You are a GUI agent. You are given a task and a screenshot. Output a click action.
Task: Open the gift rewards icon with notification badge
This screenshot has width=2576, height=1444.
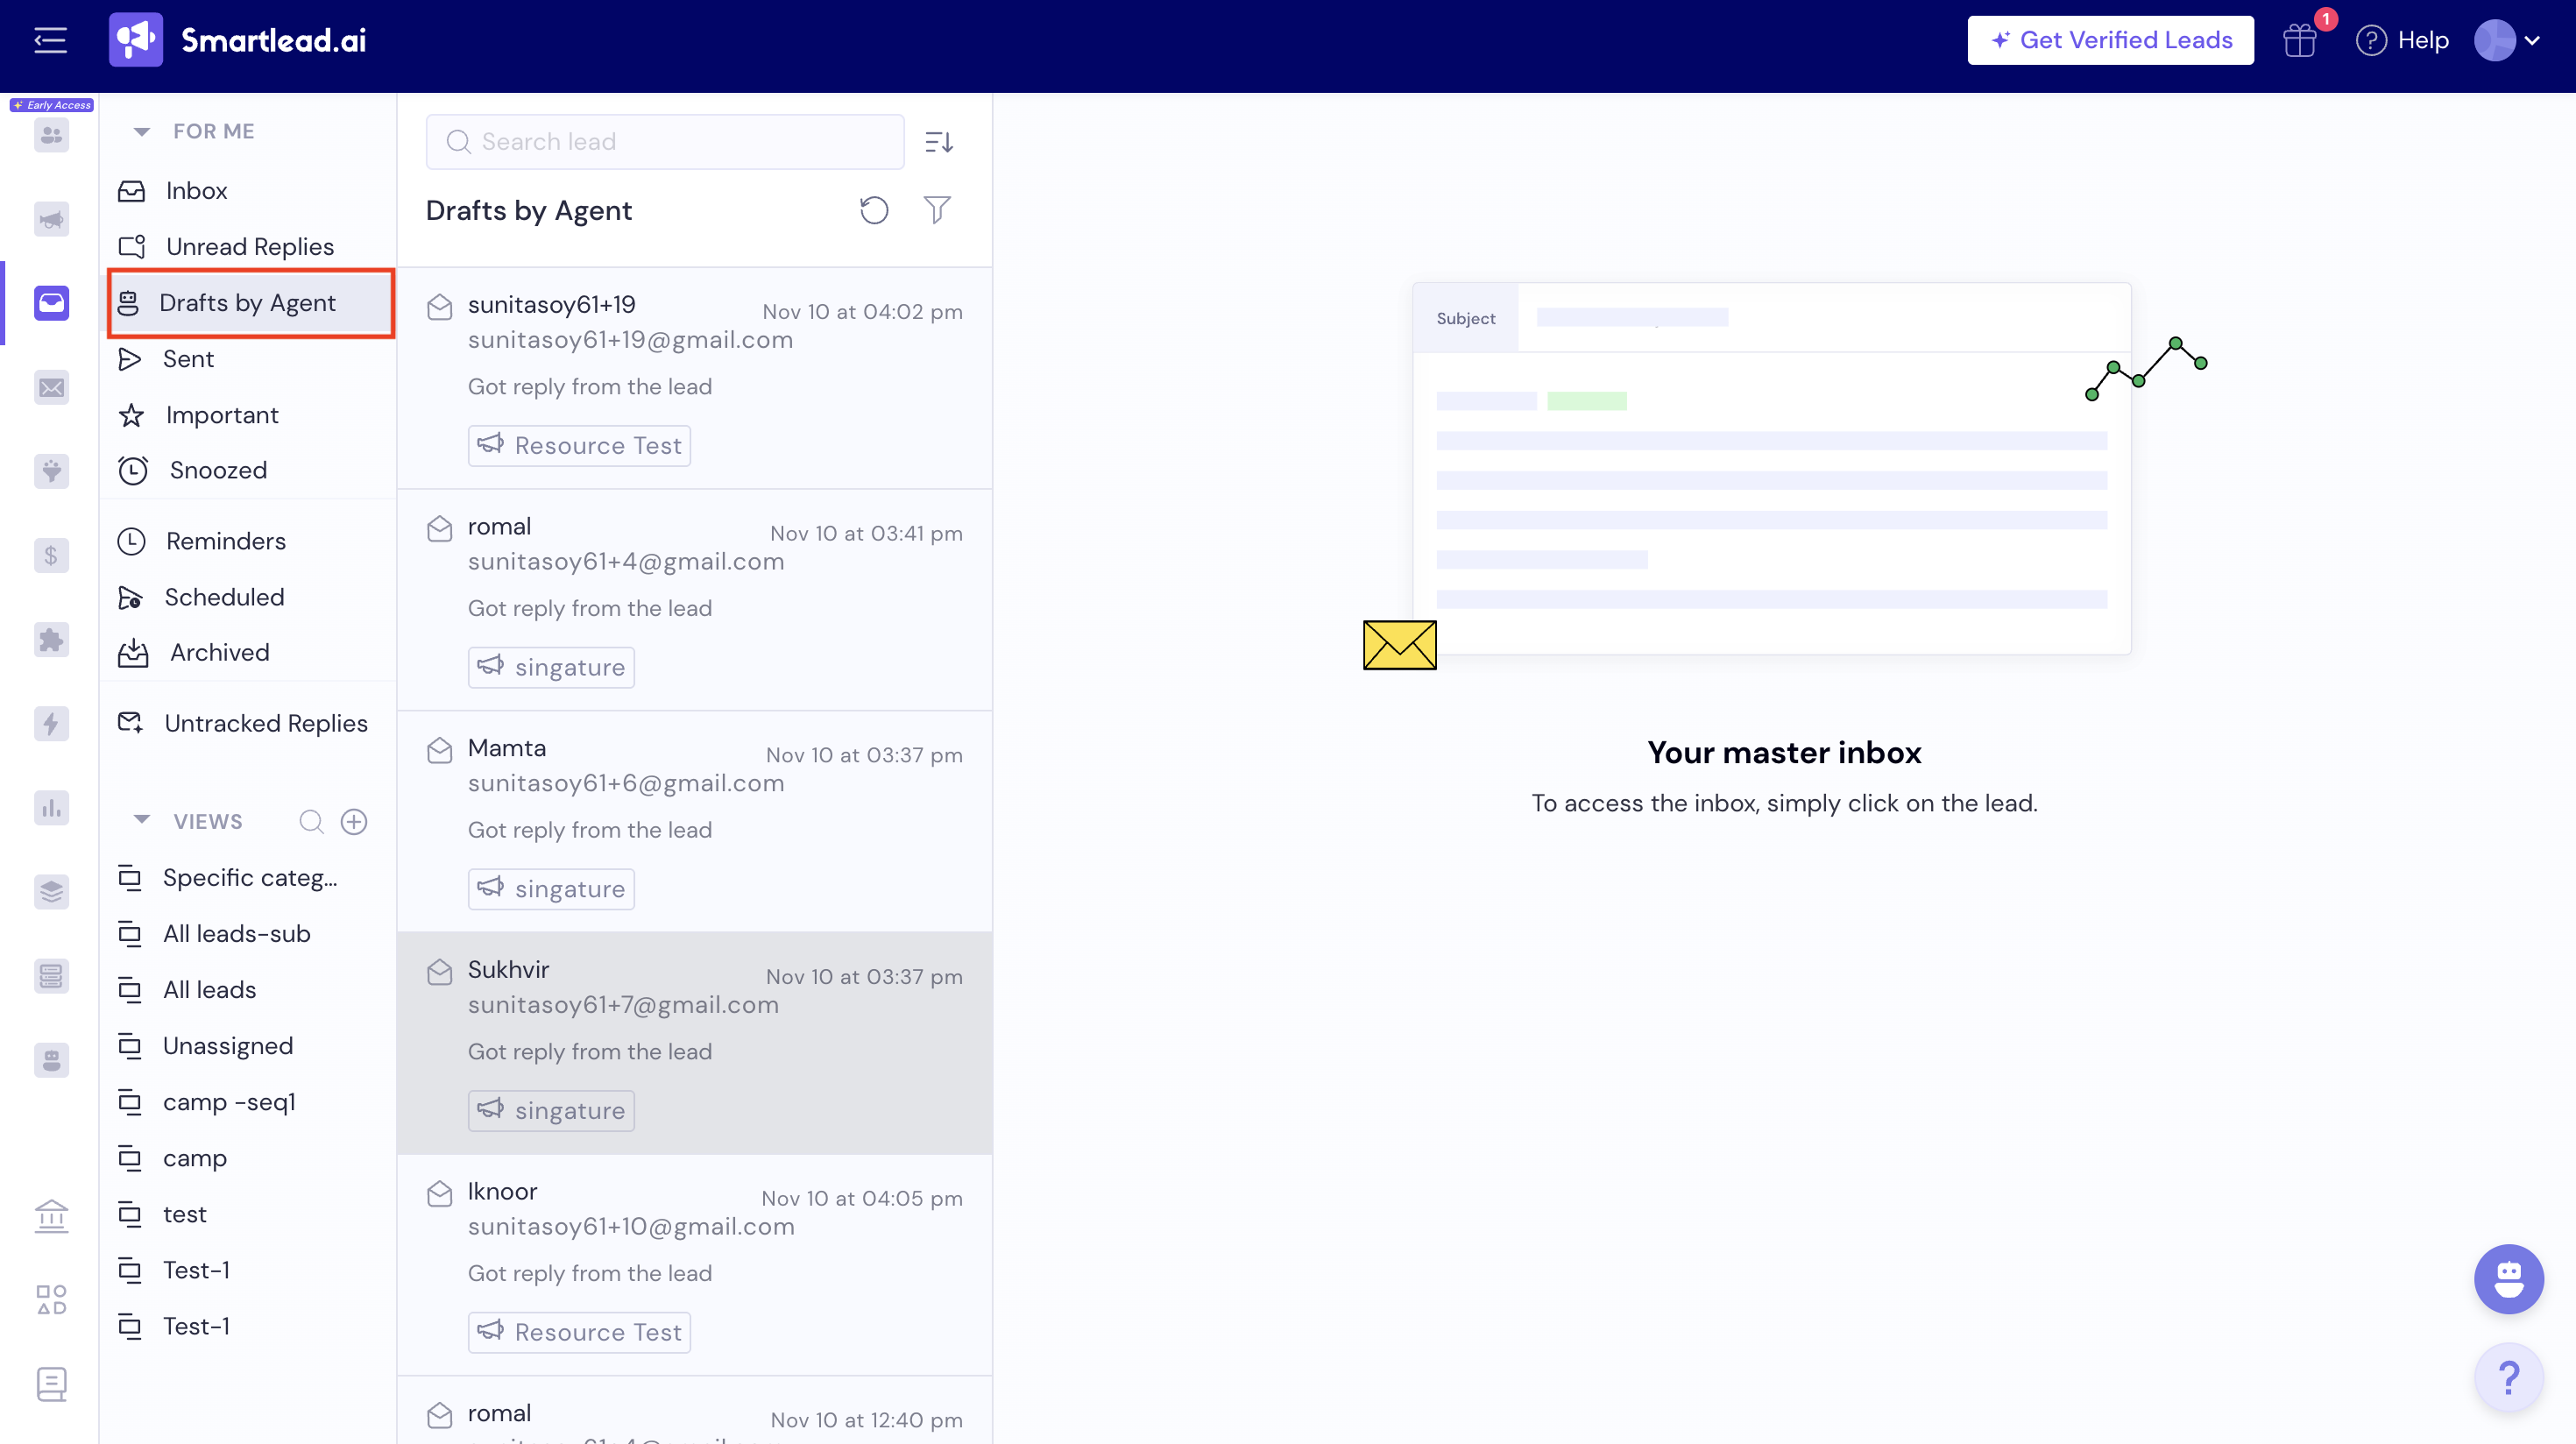point(2299,40)
